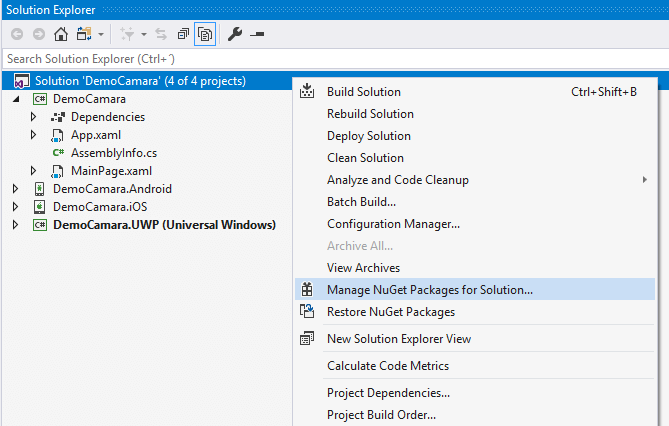Click the Sync with Active Document icon
Viewport: 669px width, 426px height.
[x=161, y=34]
